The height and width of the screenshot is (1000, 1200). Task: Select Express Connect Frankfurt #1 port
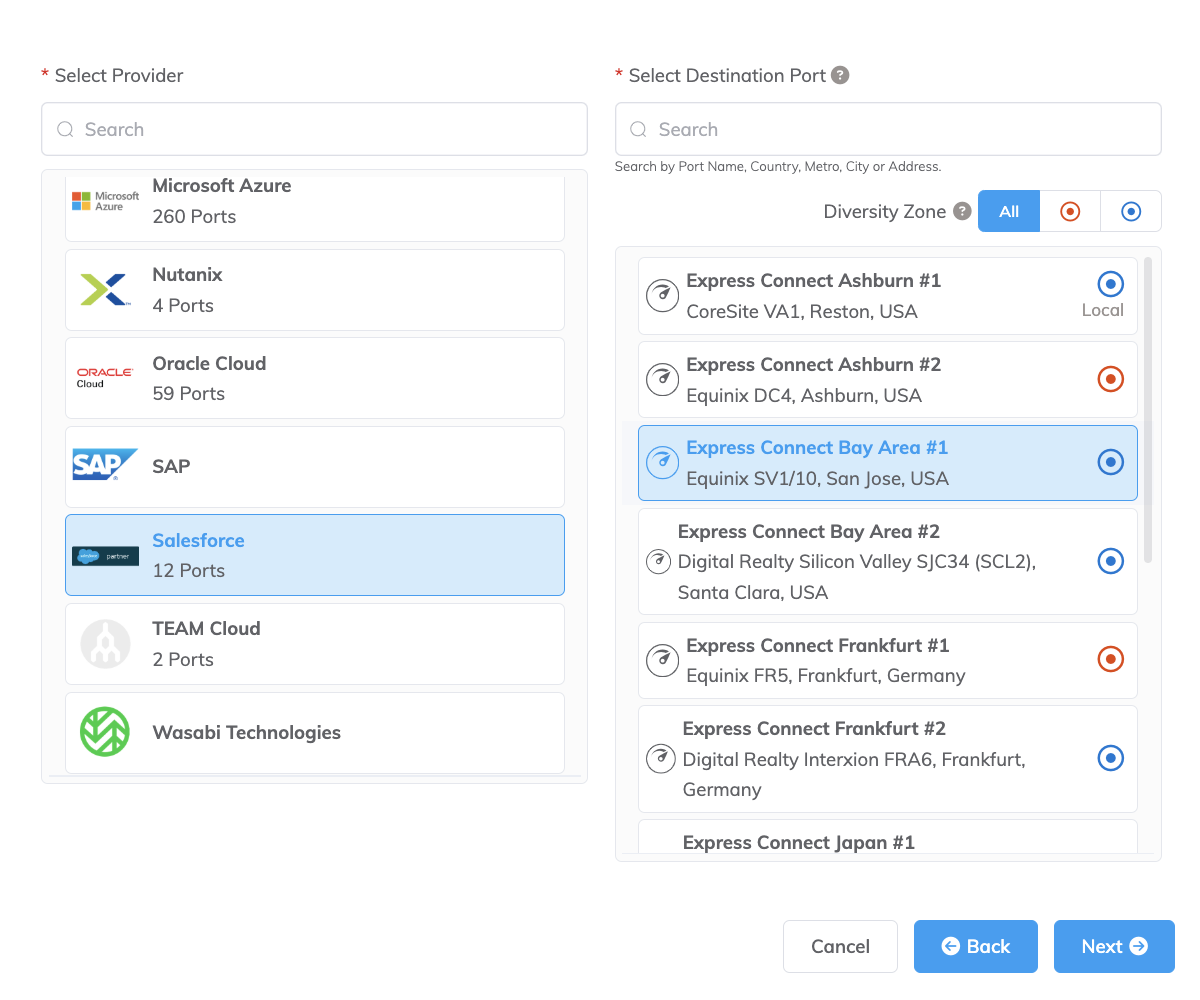pyautogui.click(x=887, y=660)
